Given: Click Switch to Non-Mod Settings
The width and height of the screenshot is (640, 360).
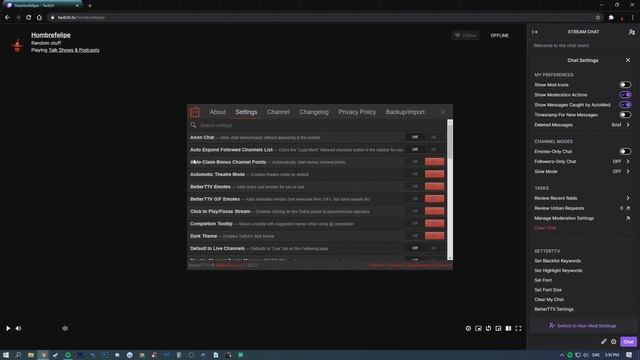Looking at the screenshot, I should pyautogui.click(x=582, y=326).
